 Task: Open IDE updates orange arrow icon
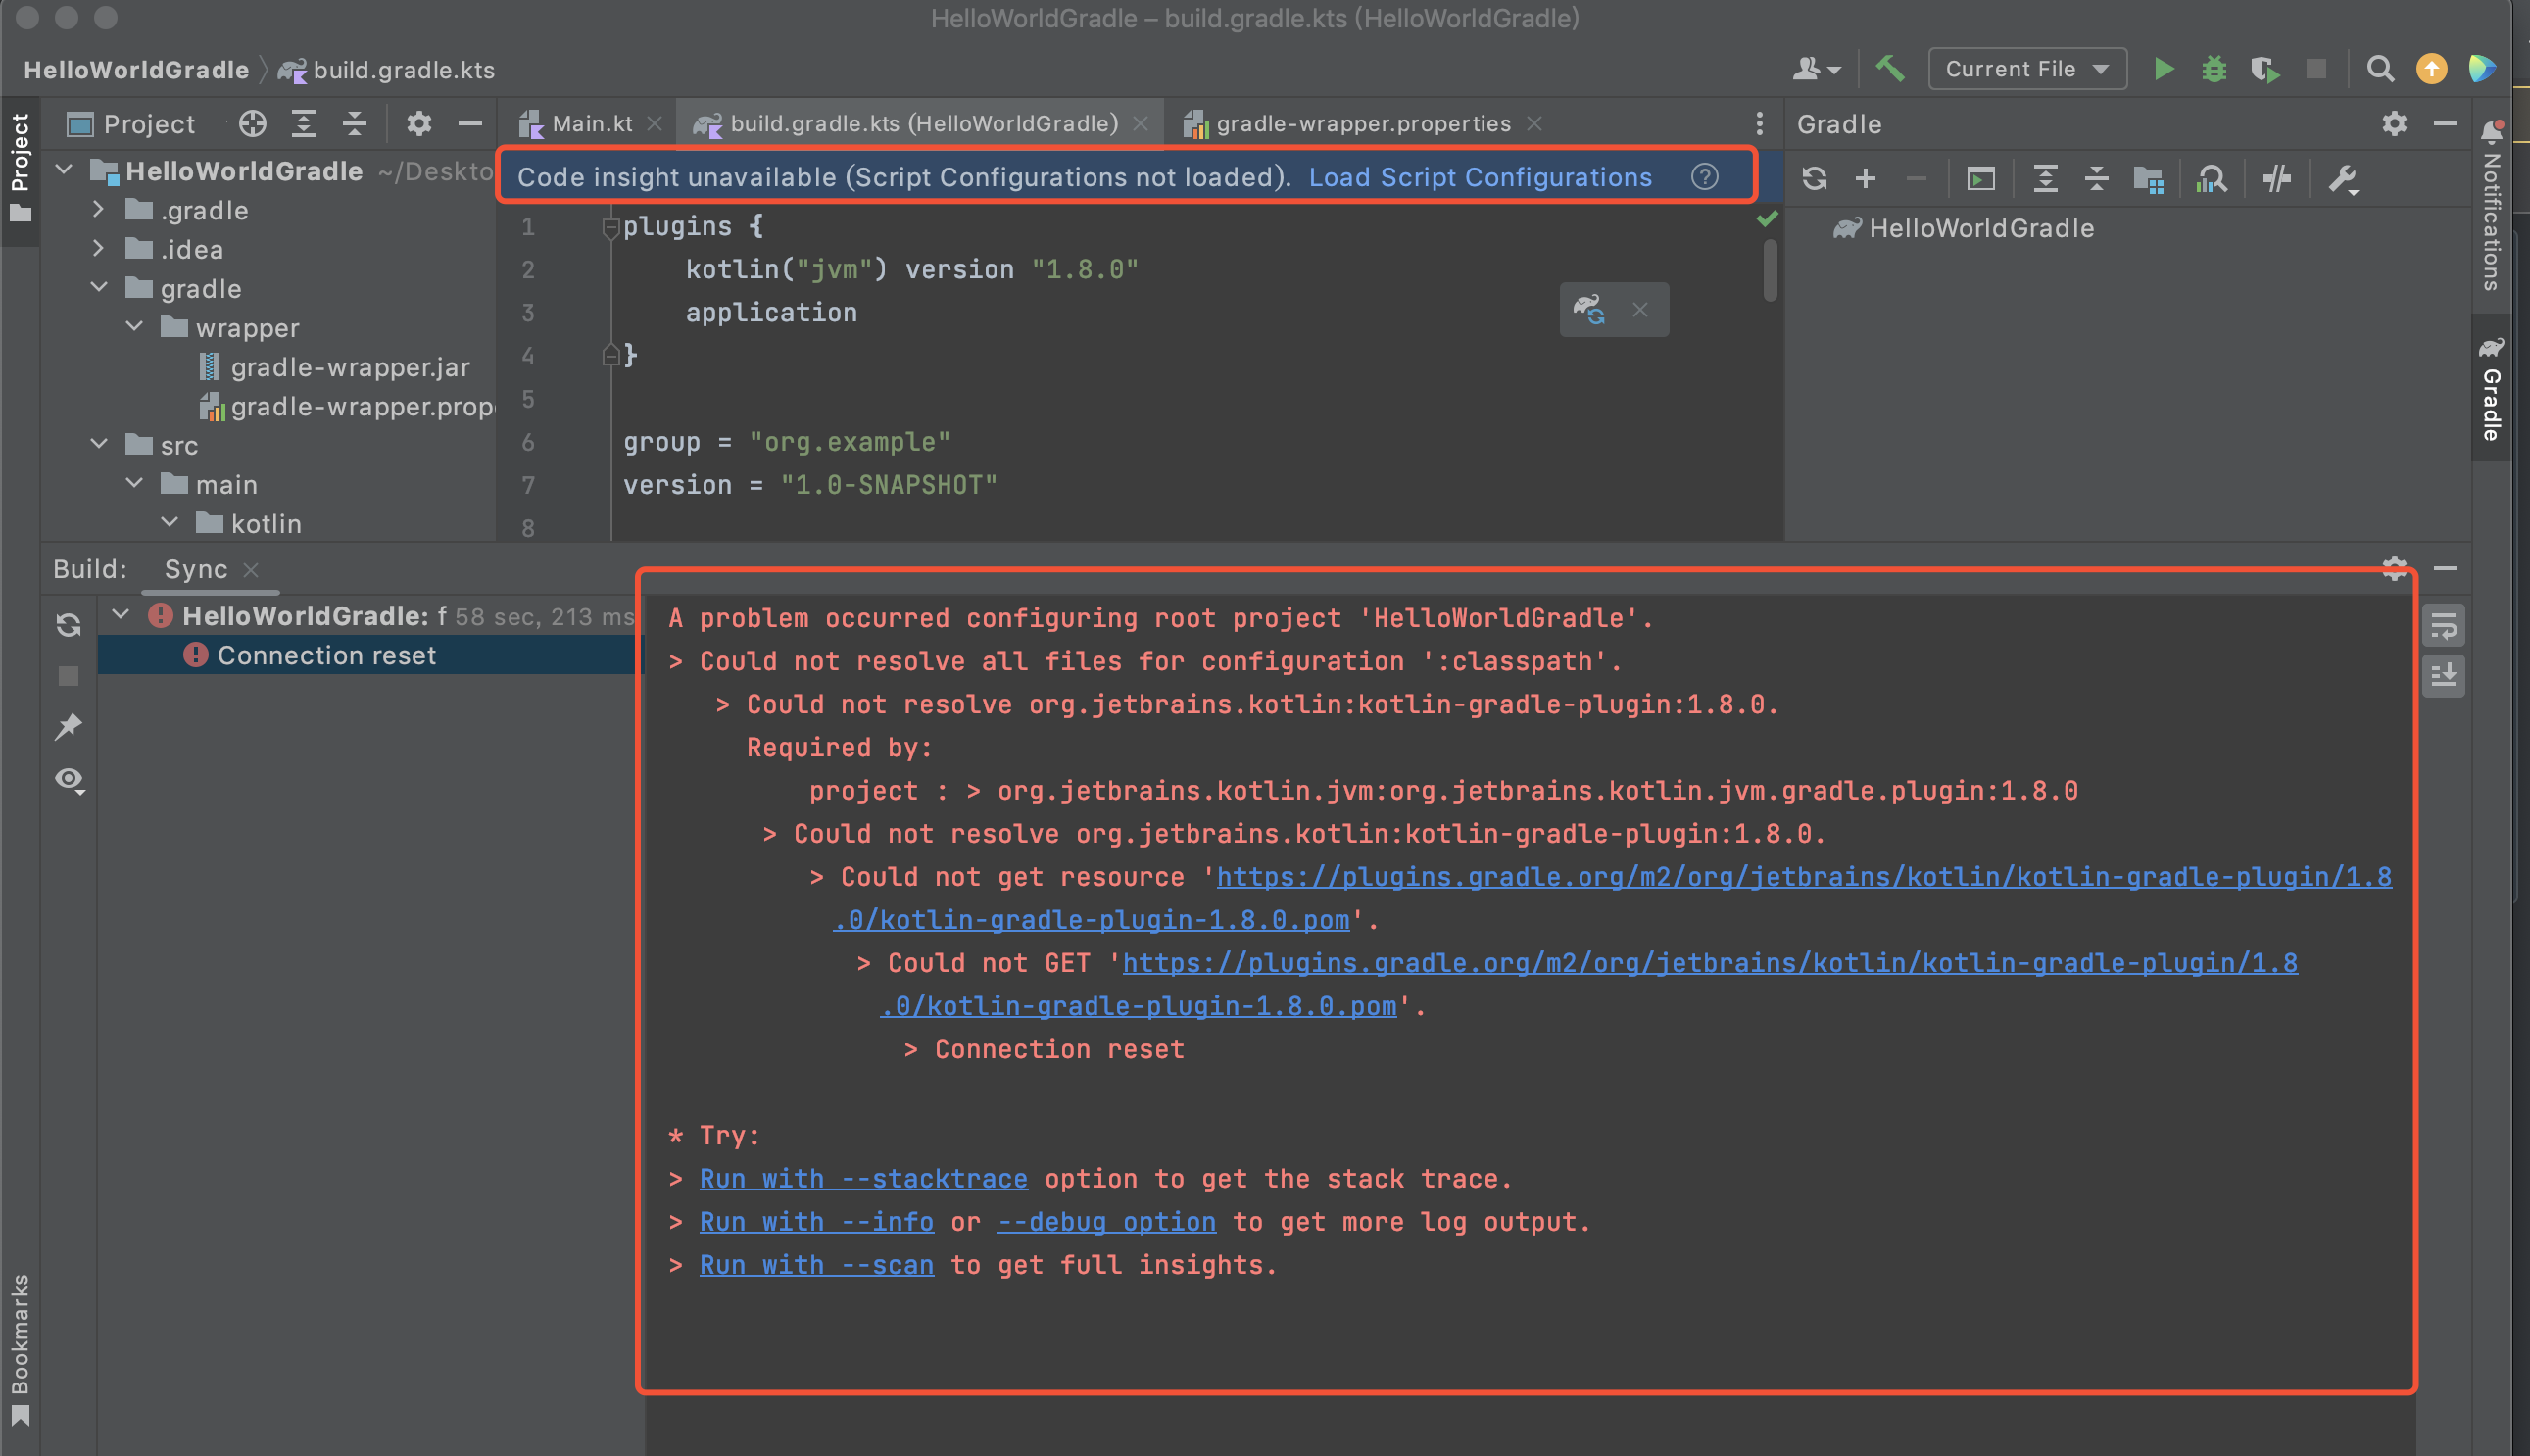[x=2431, y=69]
